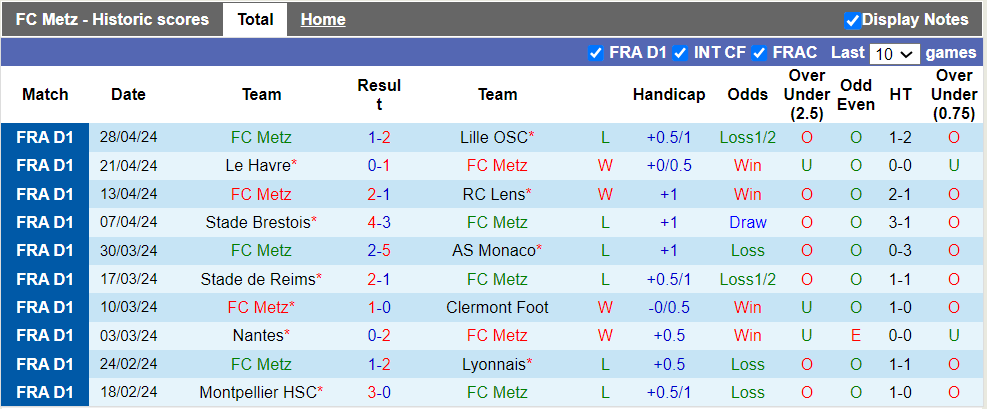
Task: Click the Stade de Reims team name
Action: [x=258, y=279]
